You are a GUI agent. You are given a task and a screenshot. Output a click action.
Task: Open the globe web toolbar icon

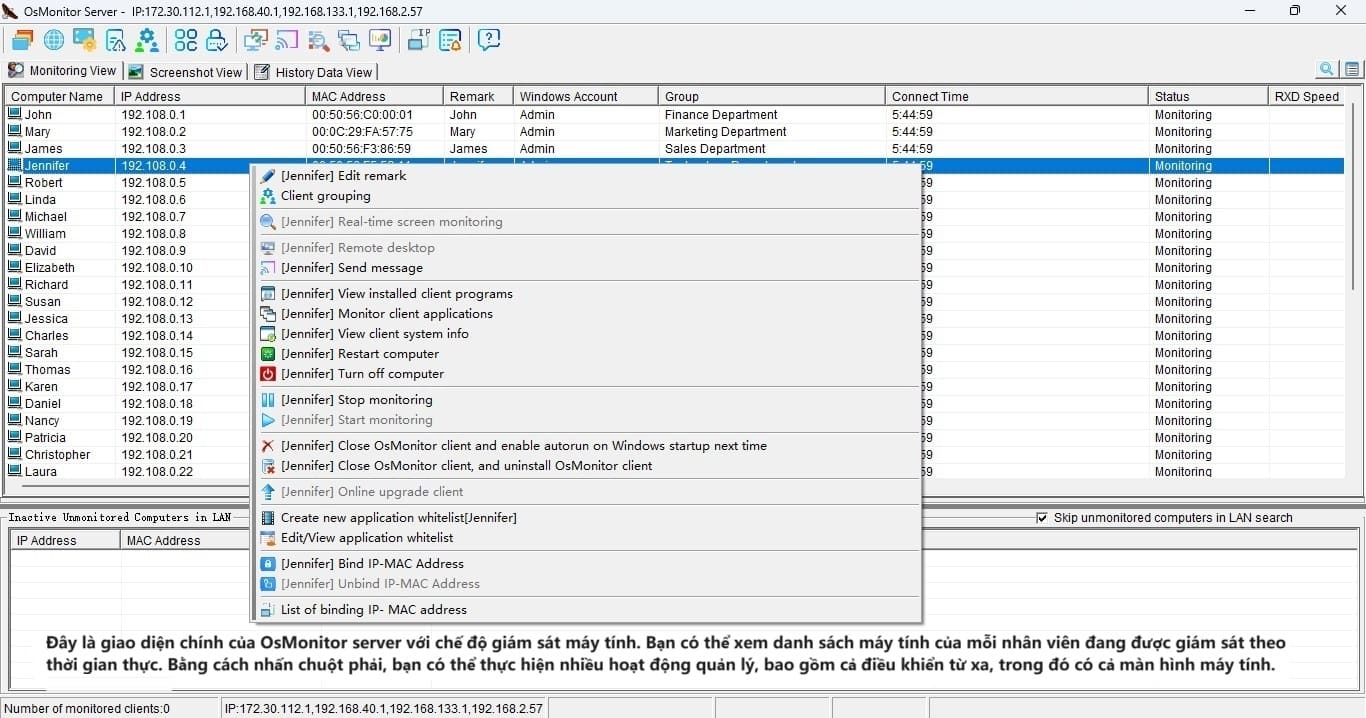pos(54,40)
